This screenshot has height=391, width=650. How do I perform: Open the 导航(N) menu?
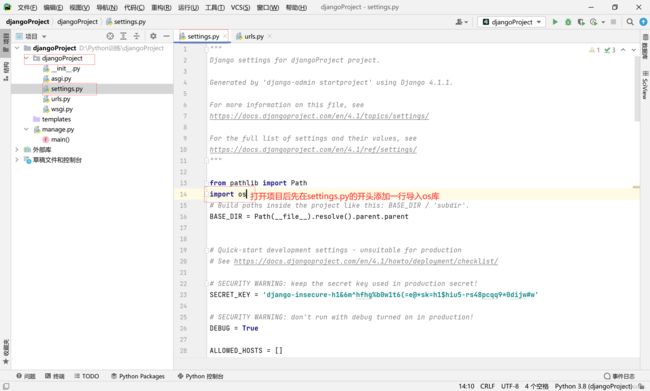point(107,7)
